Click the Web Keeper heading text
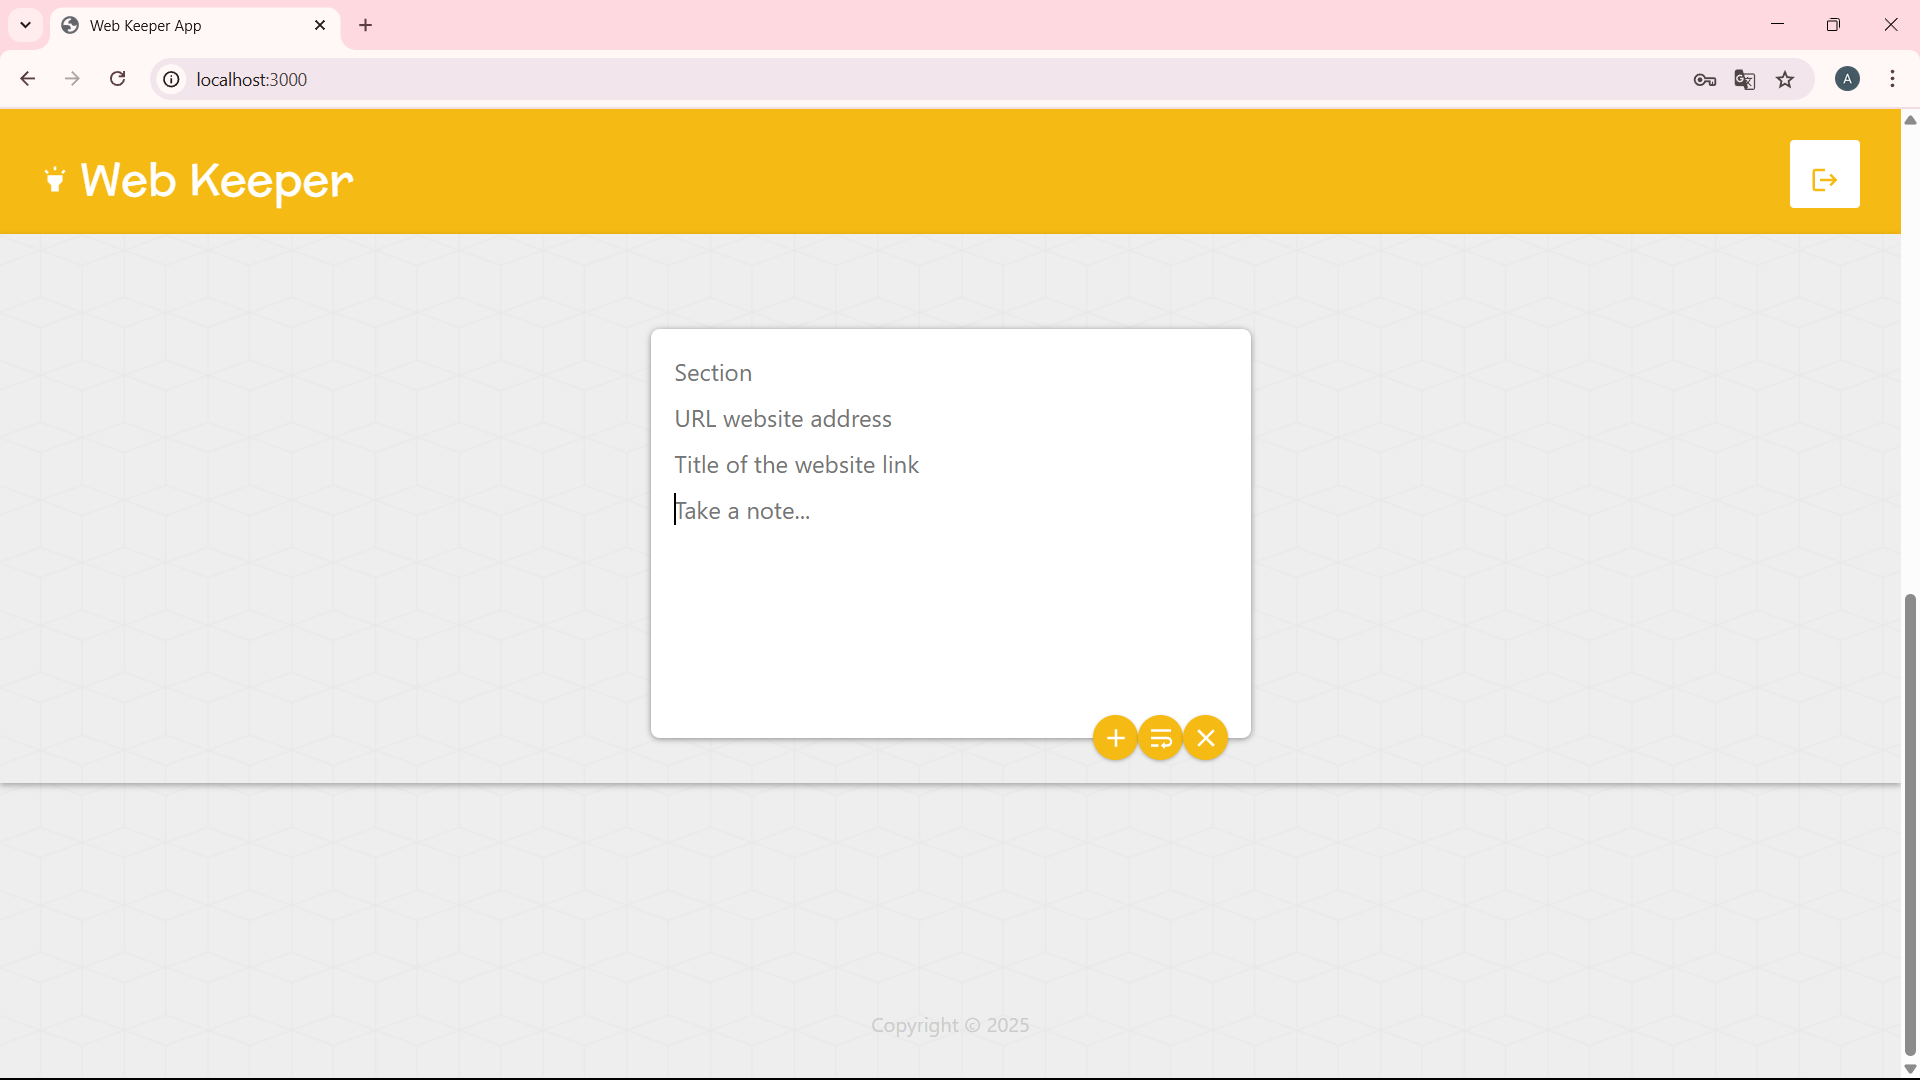This screenshot has height=1080, width=1920. pos(217,181)
